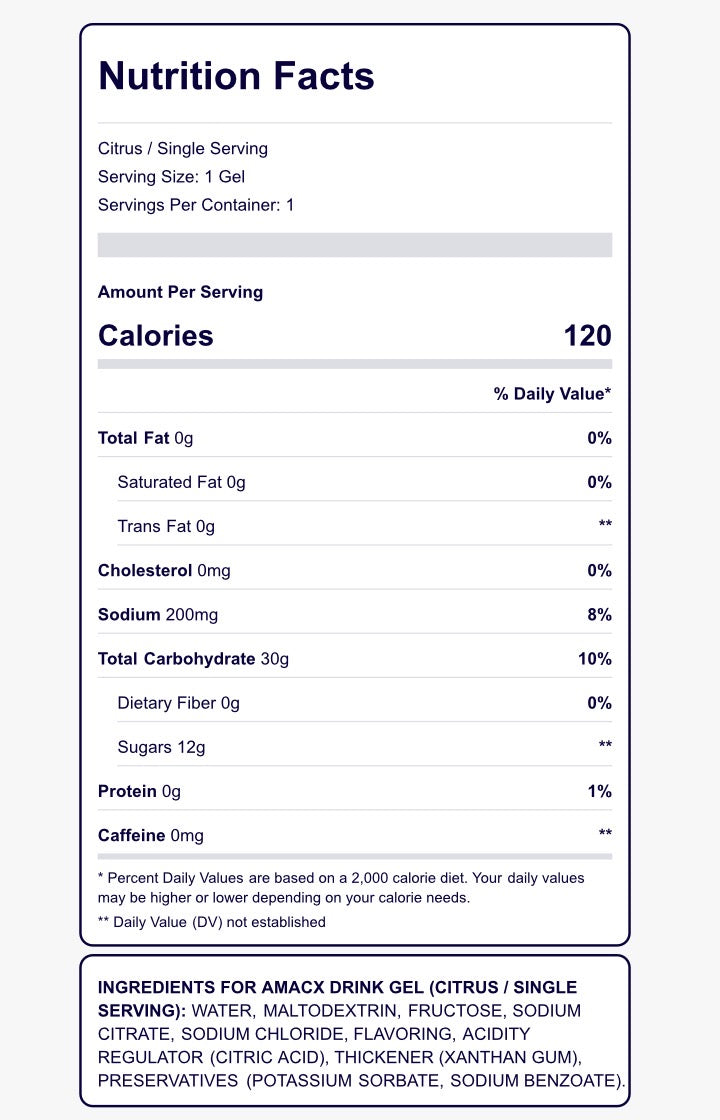Click the Servings Per Container text
This screenshot has height=1120, width=720.
pyautogui.click(x=196, y=205)
